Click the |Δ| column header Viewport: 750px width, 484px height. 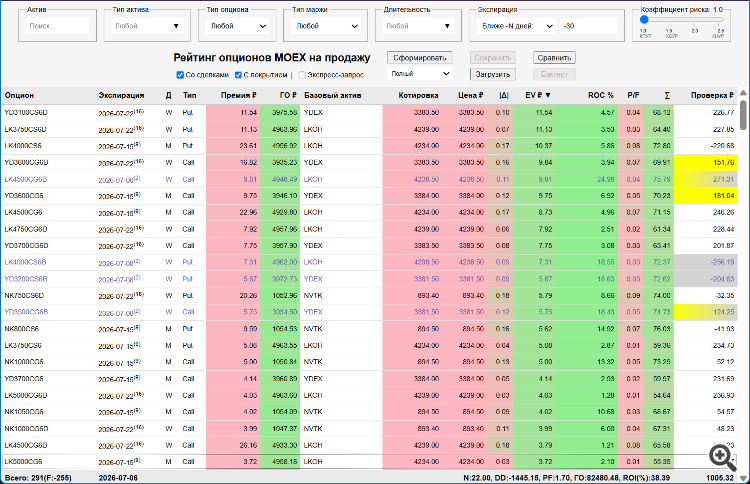504,95
